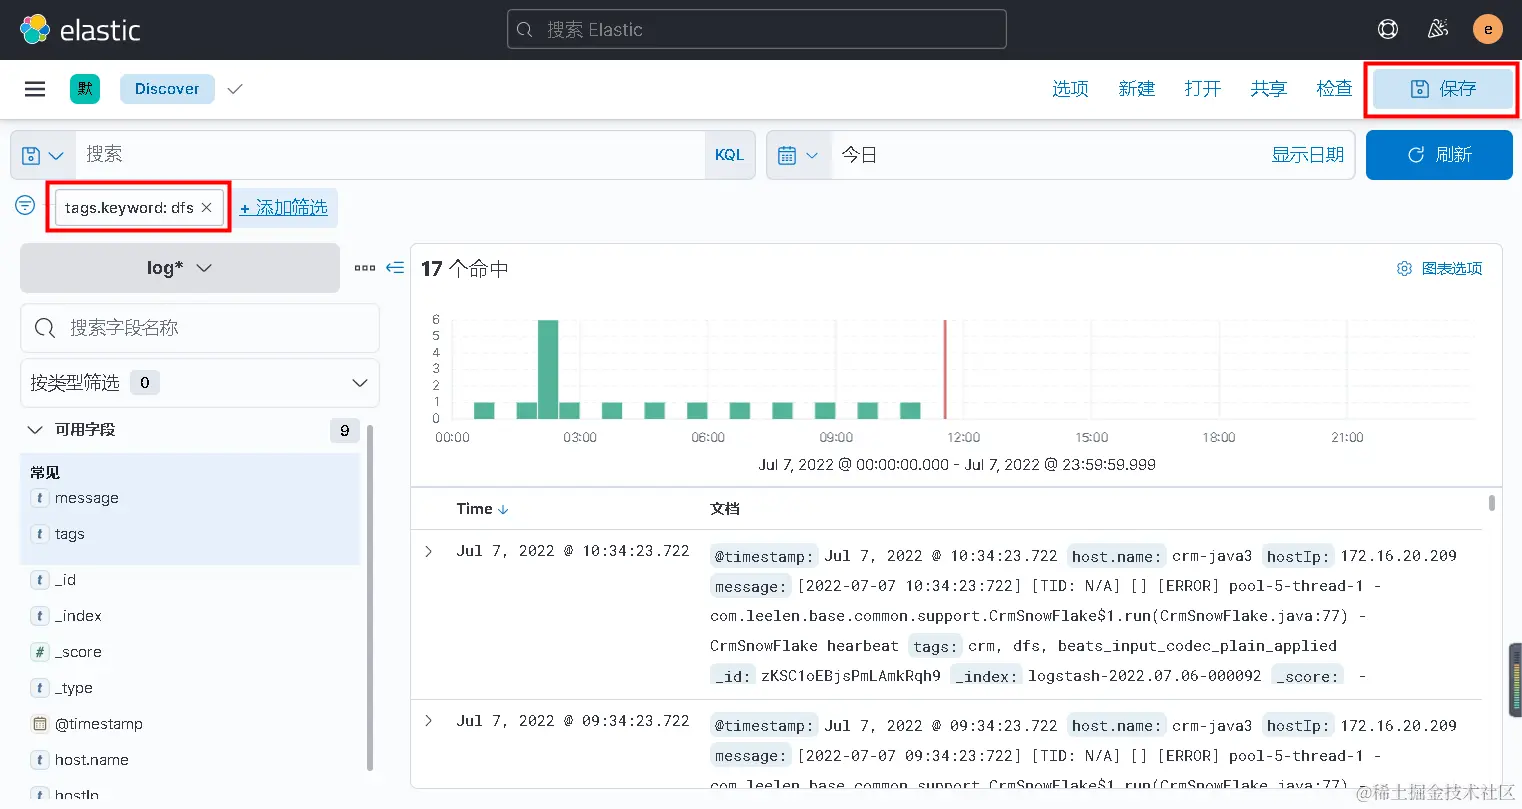1522x809 pixels.
Task: Click the add filter link
Action: (x=284, y=207)
